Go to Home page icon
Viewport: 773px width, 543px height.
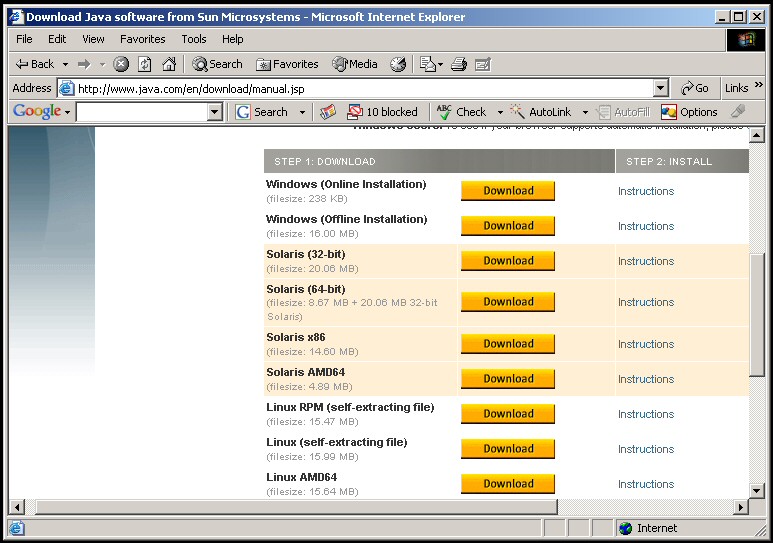pyautogui.click(x=169, y=64)
